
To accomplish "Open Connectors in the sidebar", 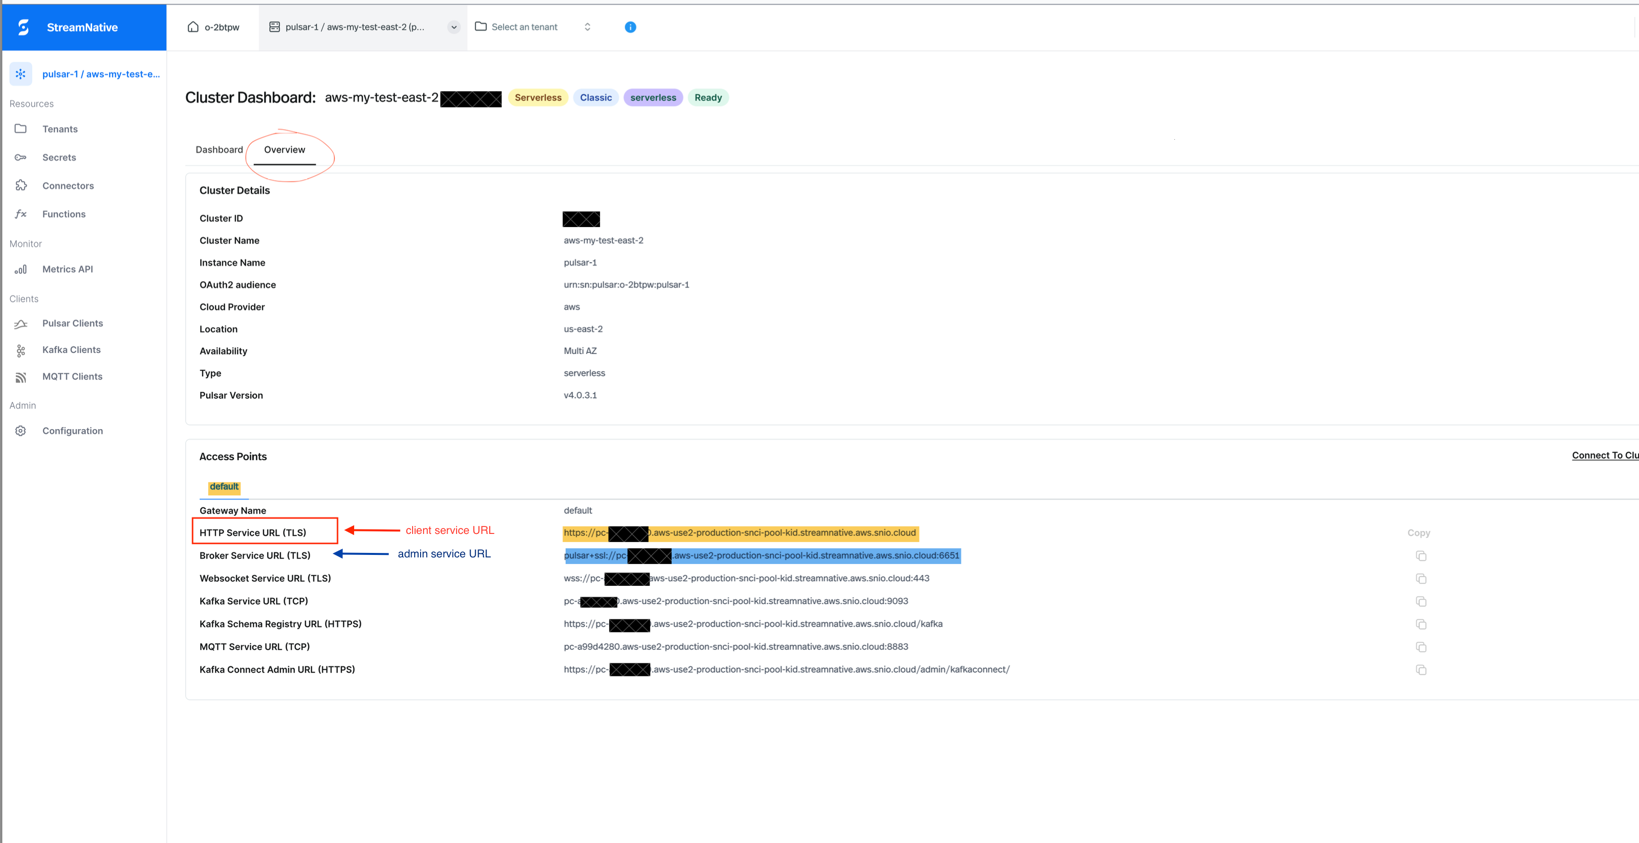I will [x=68, y=186].
